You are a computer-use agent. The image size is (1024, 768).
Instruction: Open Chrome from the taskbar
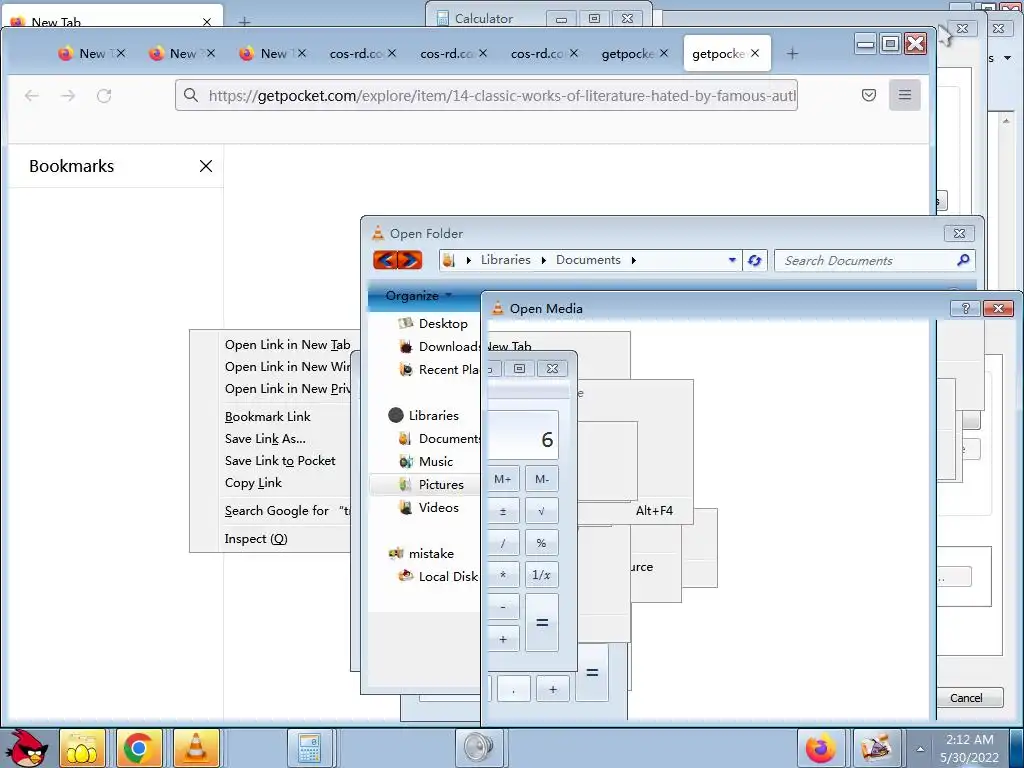pyautogui.click(x=138, y=748)
